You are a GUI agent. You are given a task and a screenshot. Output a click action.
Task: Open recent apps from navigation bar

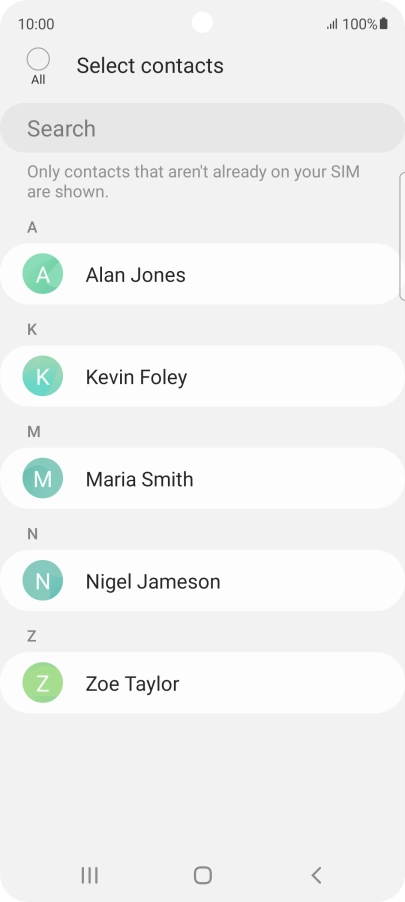click(89, 875)
